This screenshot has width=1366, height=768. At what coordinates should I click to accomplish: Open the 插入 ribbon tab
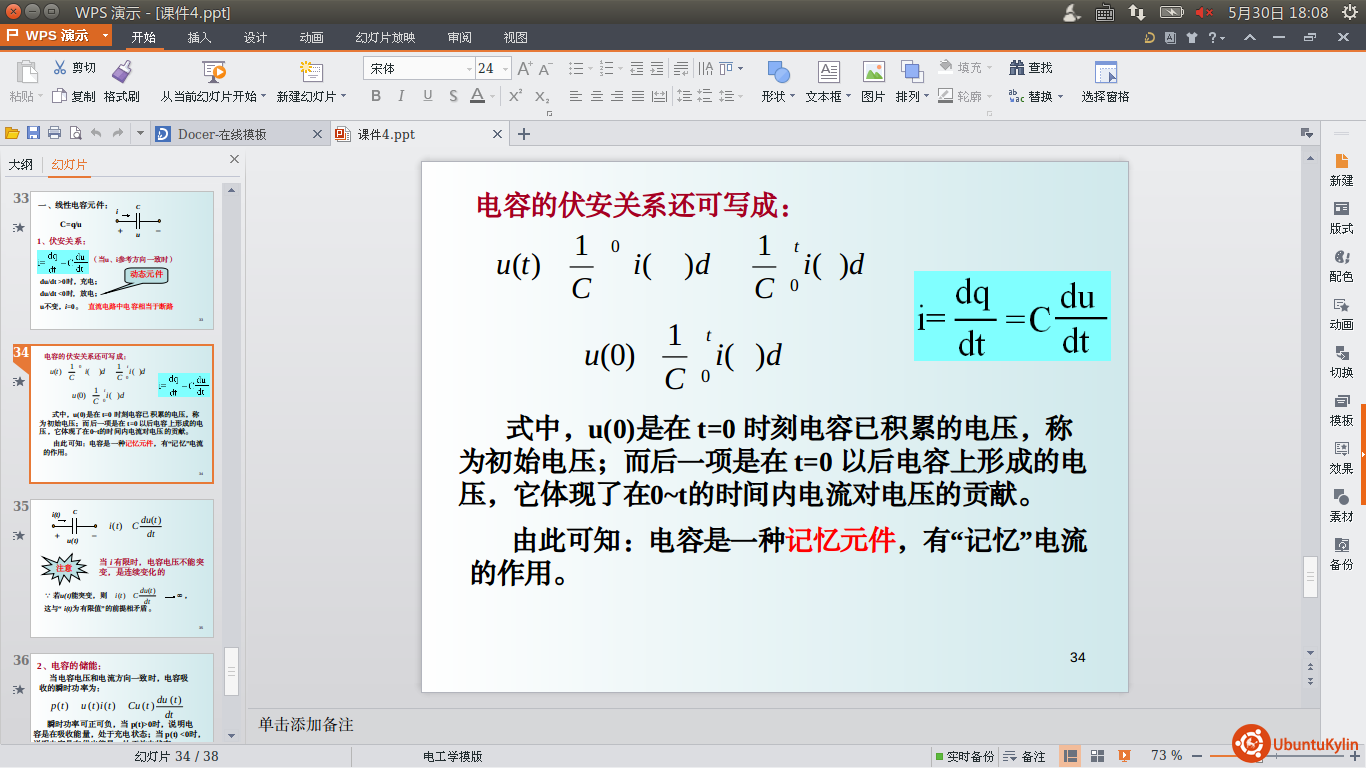point(199,37)
